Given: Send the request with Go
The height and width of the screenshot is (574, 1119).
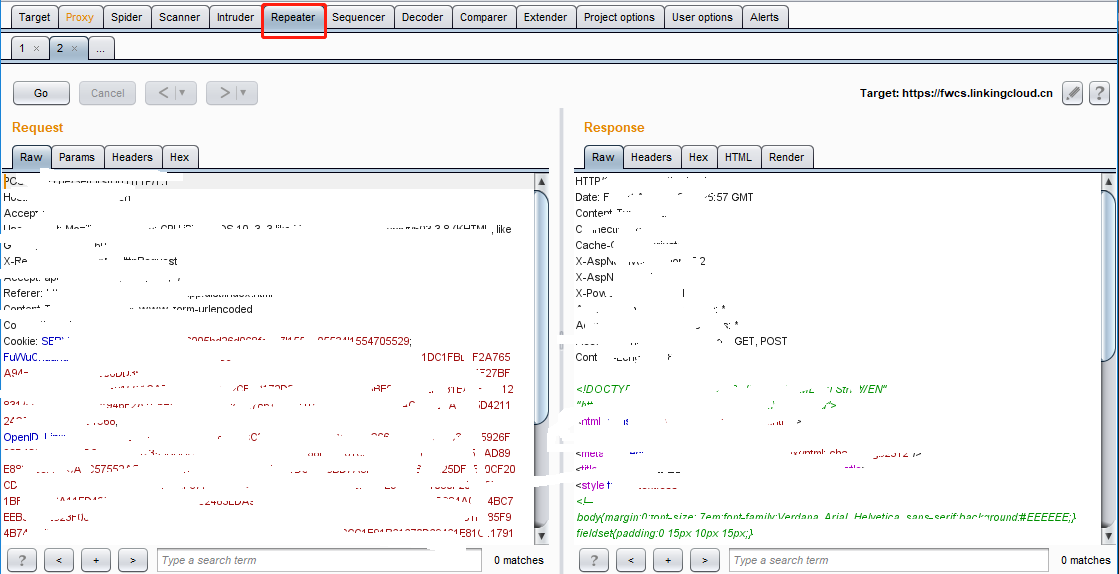Looking at the screenshot, I should coord(41,93).
